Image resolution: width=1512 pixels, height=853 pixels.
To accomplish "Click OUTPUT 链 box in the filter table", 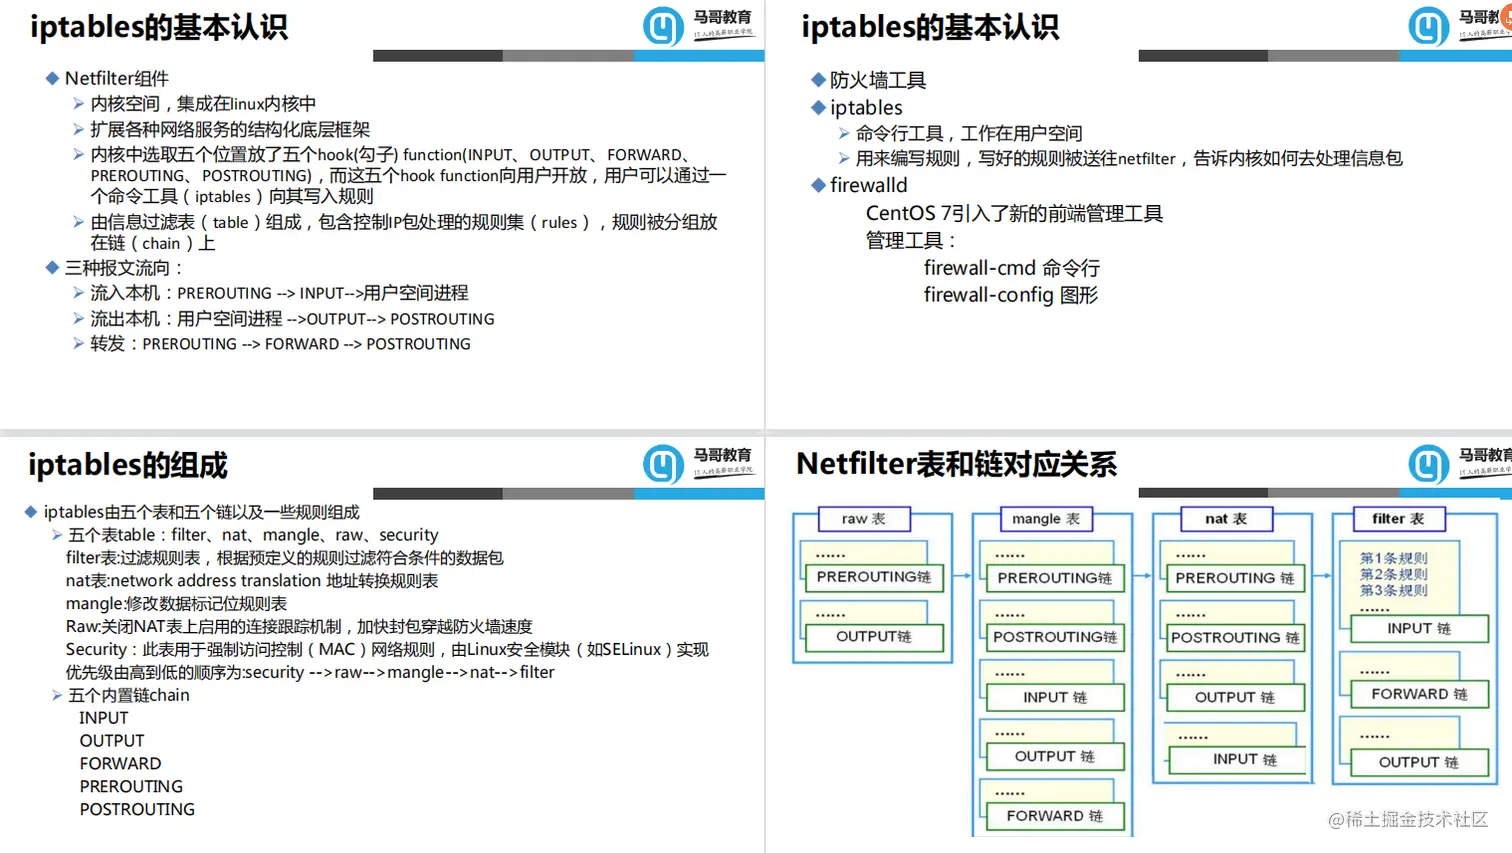I will click(x=1419, y=762).
